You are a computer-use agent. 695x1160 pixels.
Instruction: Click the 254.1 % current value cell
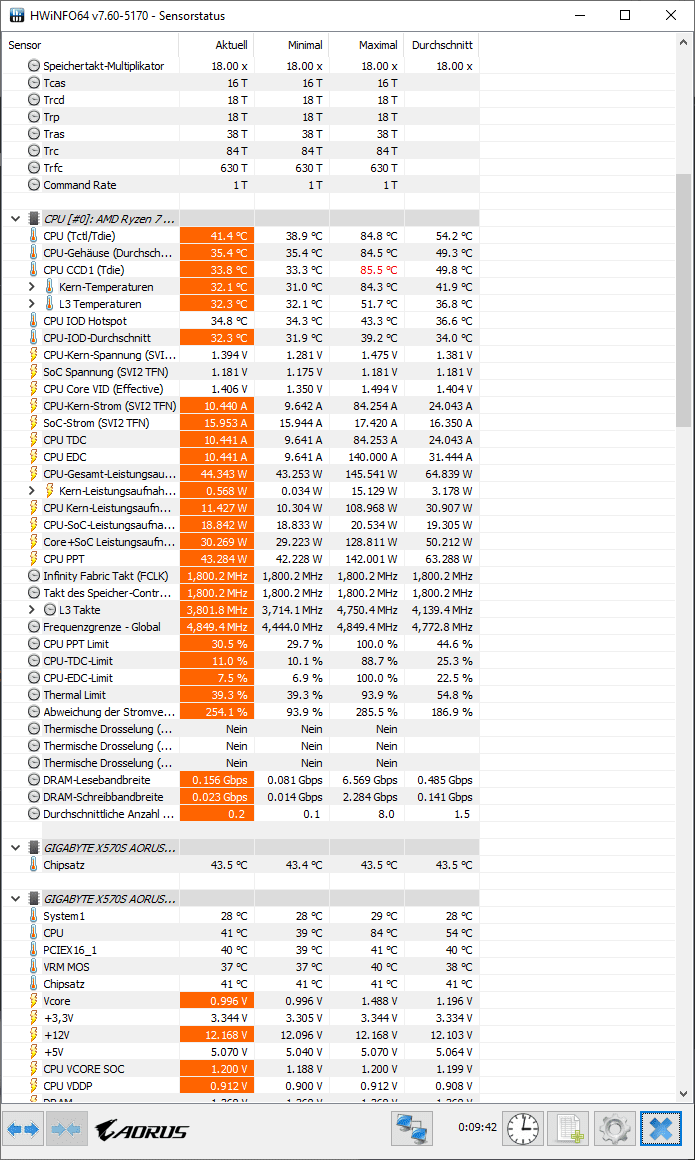pyautogui.click(x=217, y=712)
